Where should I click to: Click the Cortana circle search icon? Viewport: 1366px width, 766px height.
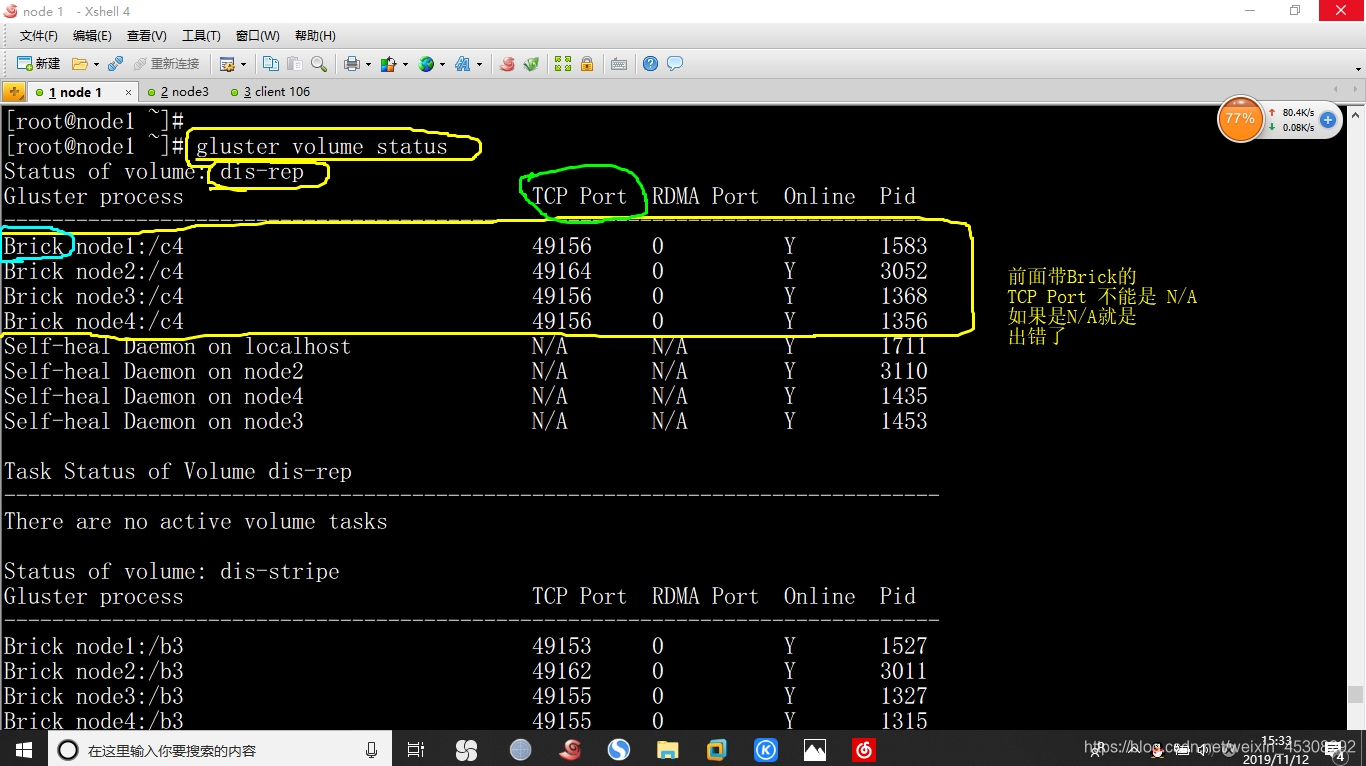pyautogui.click(x=68, y=750)
